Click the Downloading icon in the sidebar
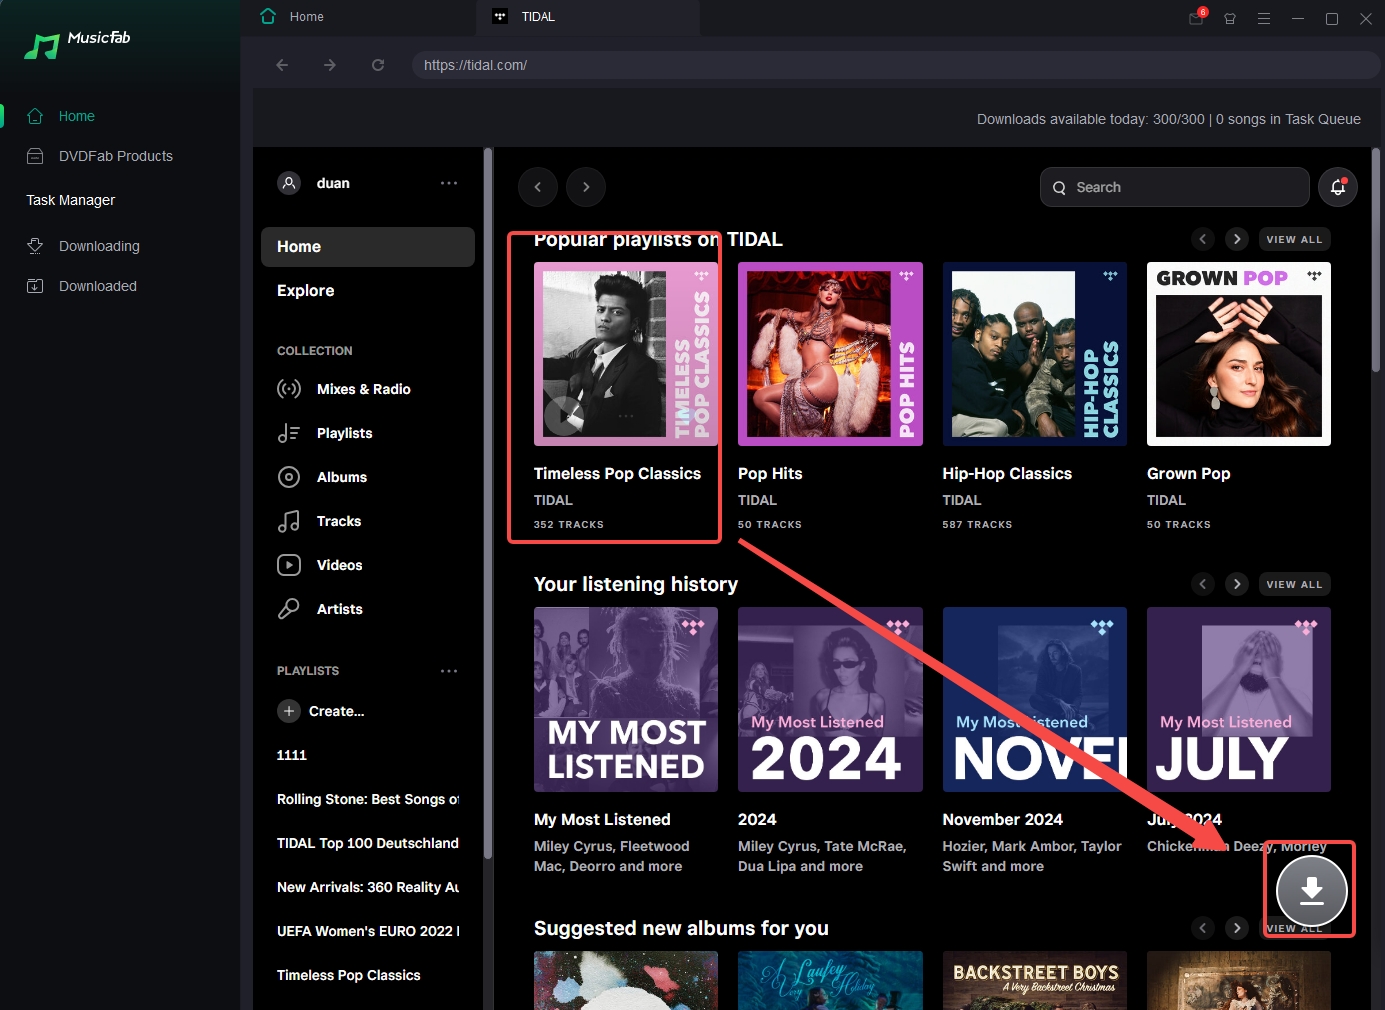Viewport: 1385px width, 1010px height. point(35,245)
